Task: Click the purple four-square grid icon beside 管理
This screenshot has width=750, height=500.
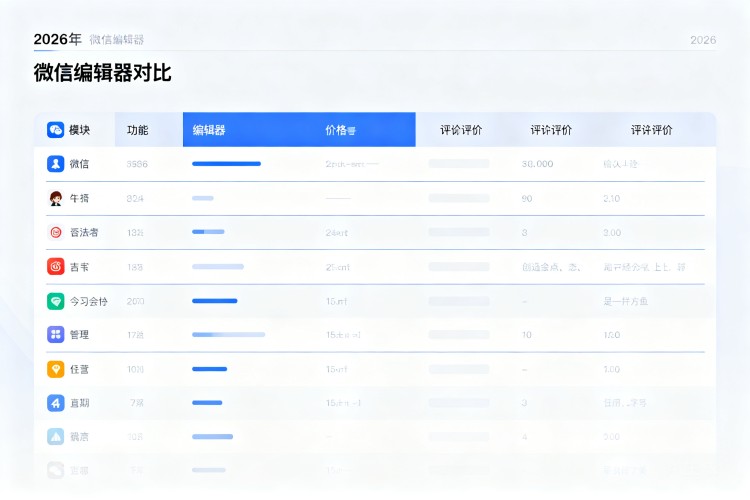Action: (55, 334)
